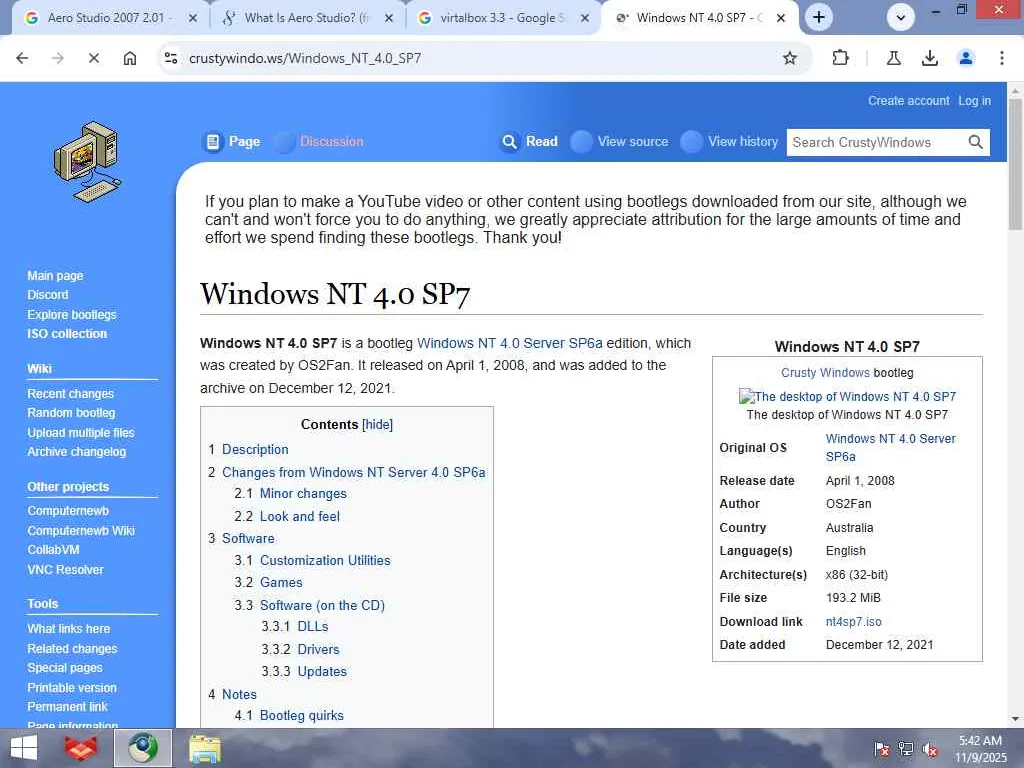Open What links here tool
The width and height of the screenshot is (1024, 768).
click(x=69, y=629)
